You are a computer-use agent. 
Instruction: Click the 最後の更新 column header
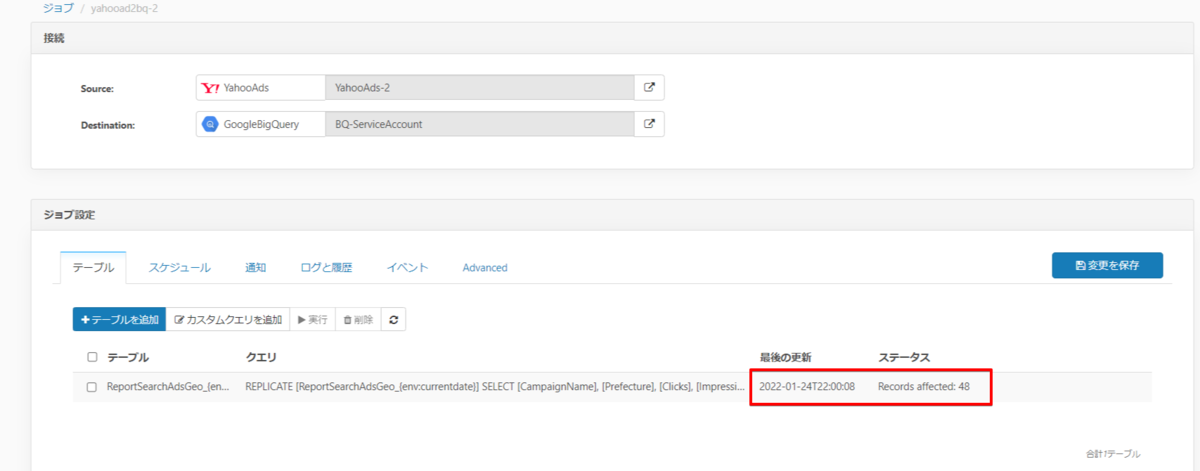(785, 357)
